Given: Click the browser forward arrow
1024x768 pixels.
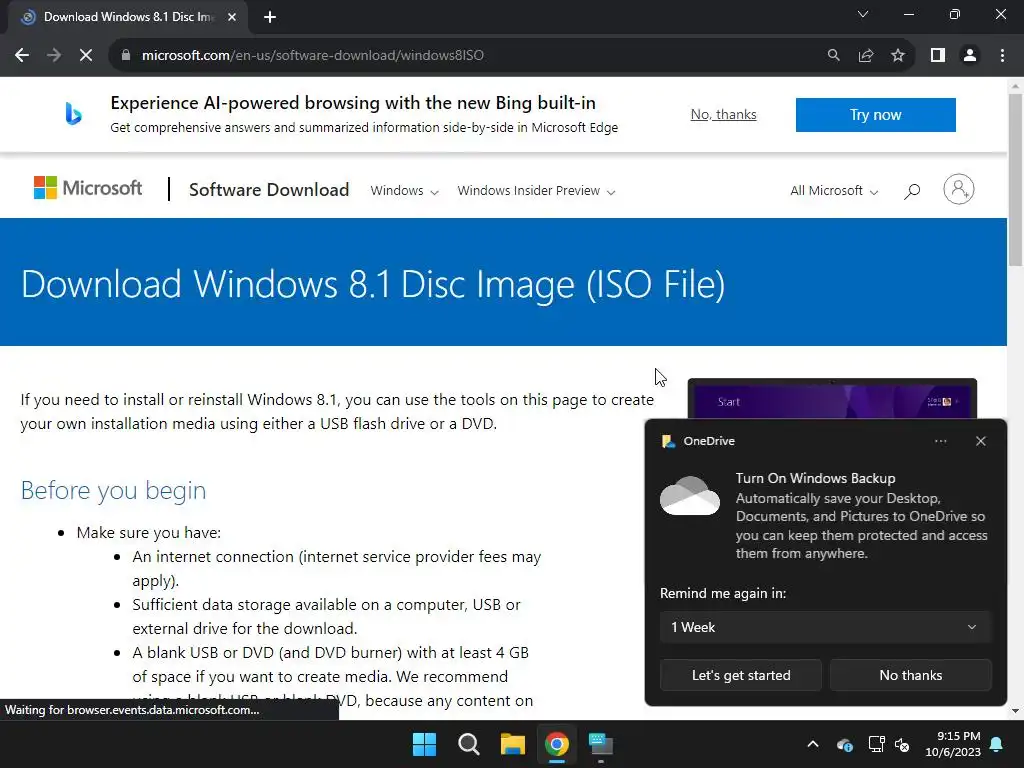Looking at the screenshot, I should pos(54,56).
